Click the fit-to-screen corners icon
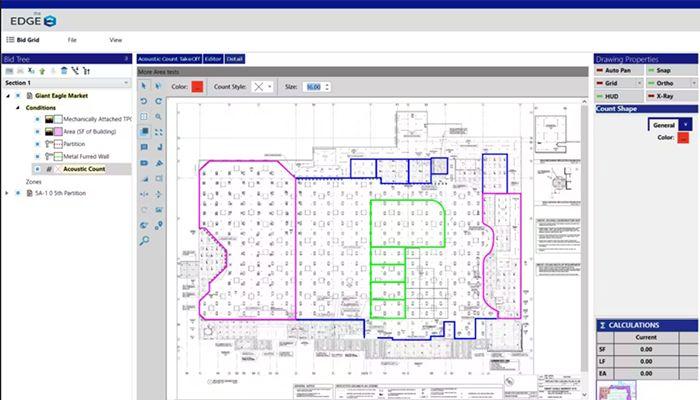 158,132
